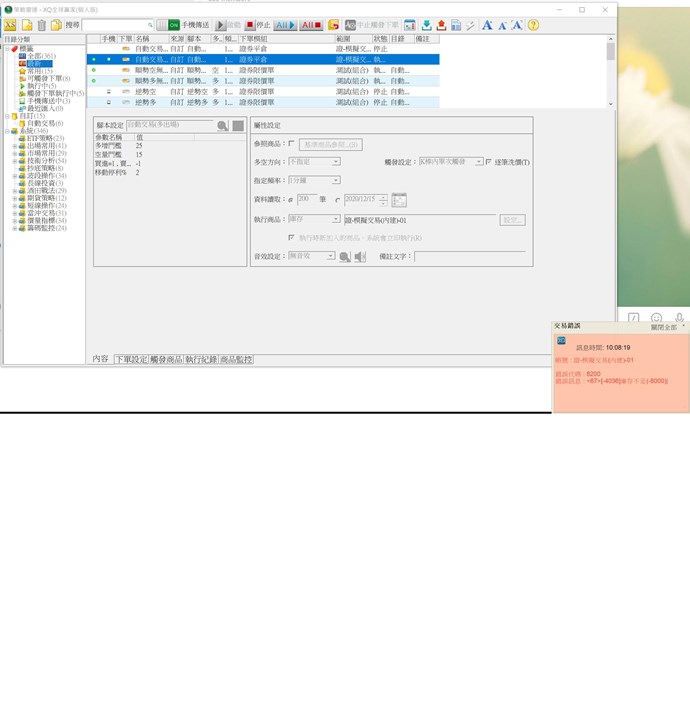Click the red All stop button icon
This screenshot has height=720, width=690.
311,25
